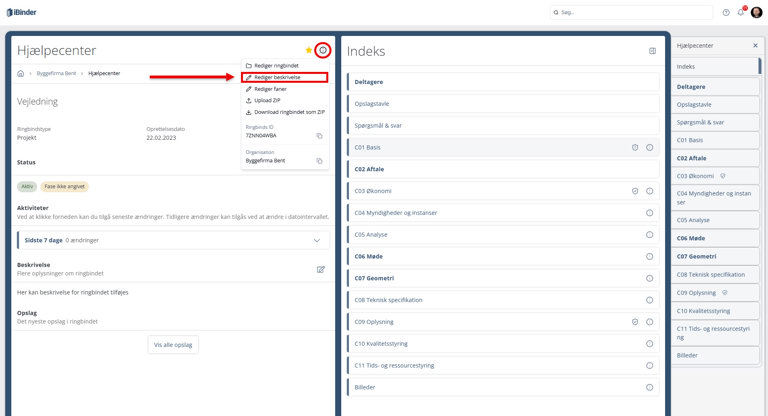
Task: Click the edit Beskrivelse pencil icon
Action: click(x=321, y=269)
